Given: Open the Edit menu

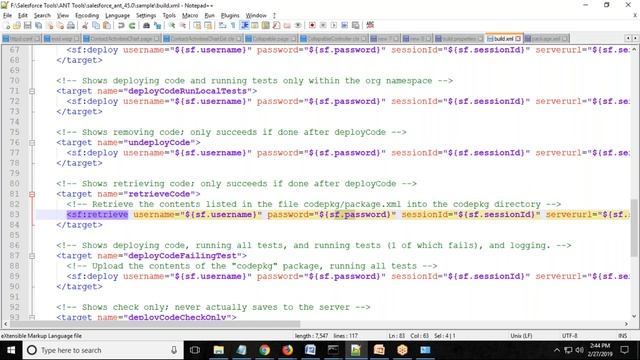Looking at the screenshot, I should point(23,16).
